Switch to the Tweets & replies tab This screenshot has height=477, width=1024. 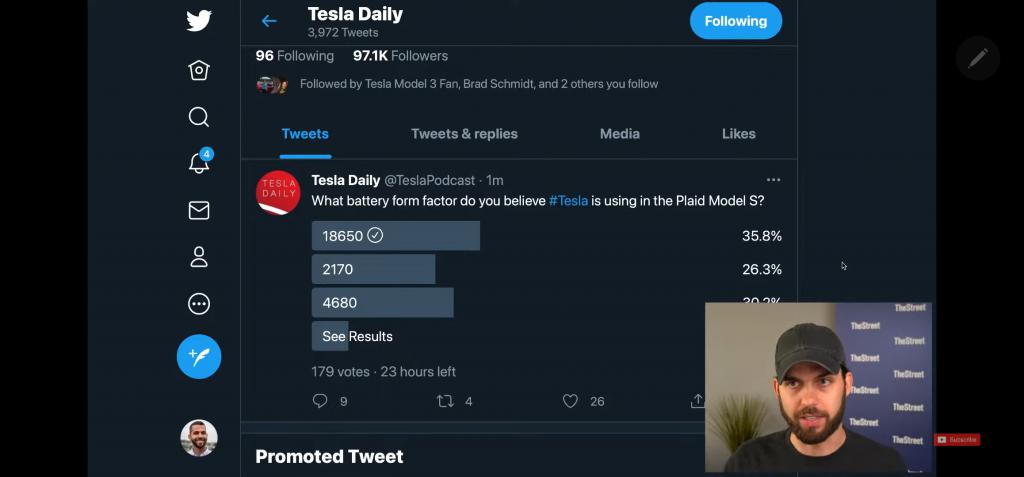(464, 134)
